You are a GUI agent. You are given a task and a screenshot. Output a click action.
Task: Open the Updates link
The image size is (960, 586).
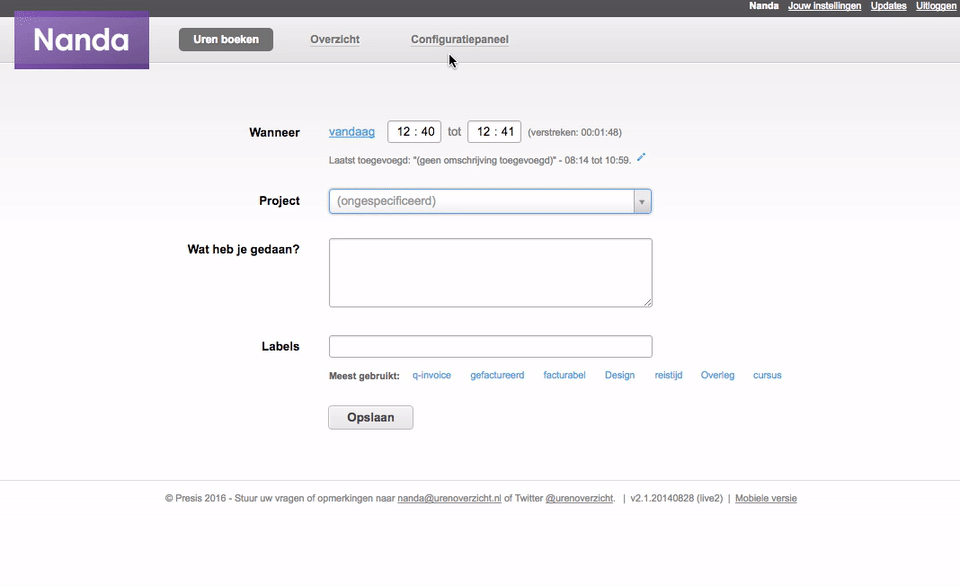coord(888,6)
